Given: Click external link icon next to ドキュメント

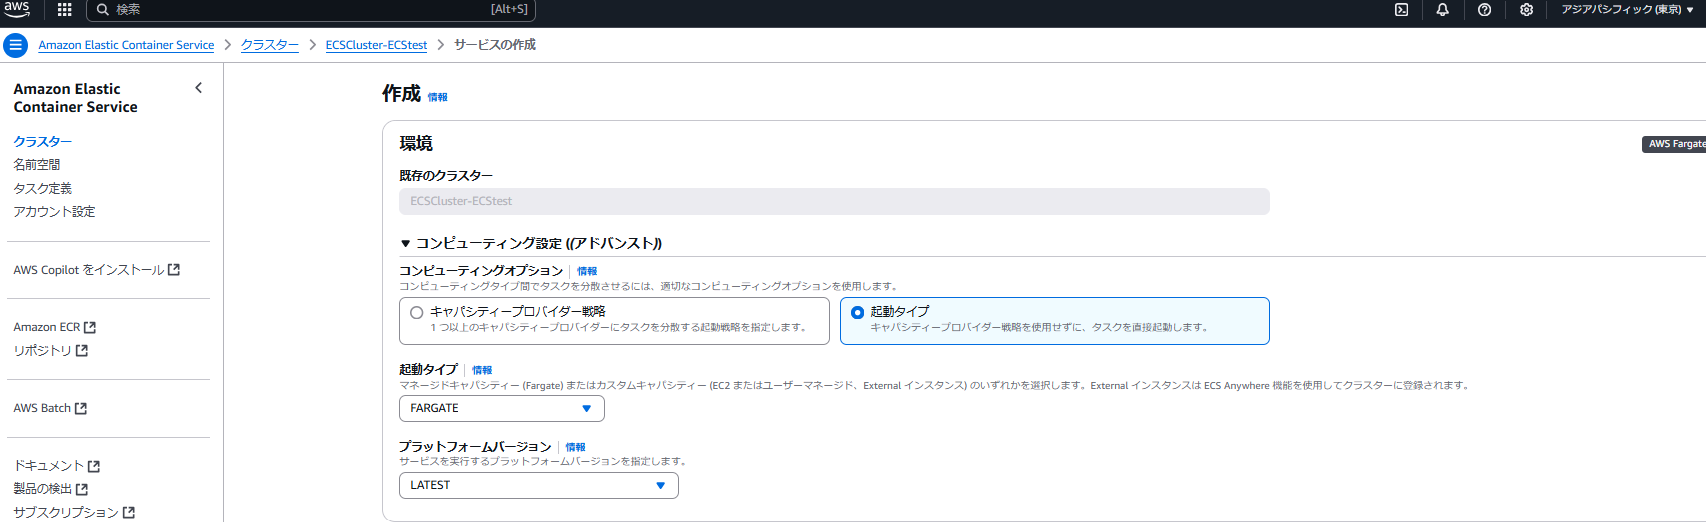Looking at the screenshot, I should pos(94,466).
